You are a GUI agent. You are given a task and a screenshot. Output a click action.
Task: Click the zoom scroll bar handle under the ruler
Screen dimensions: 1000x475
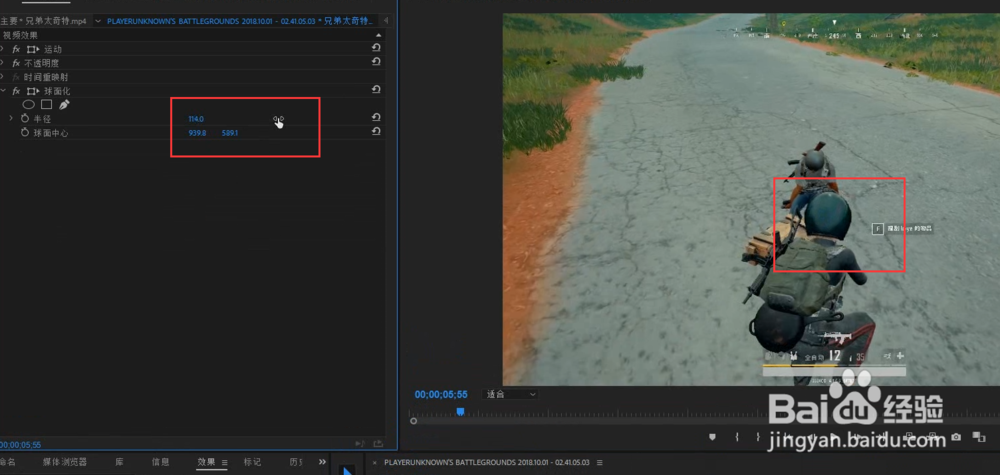(x=413, y=421)
